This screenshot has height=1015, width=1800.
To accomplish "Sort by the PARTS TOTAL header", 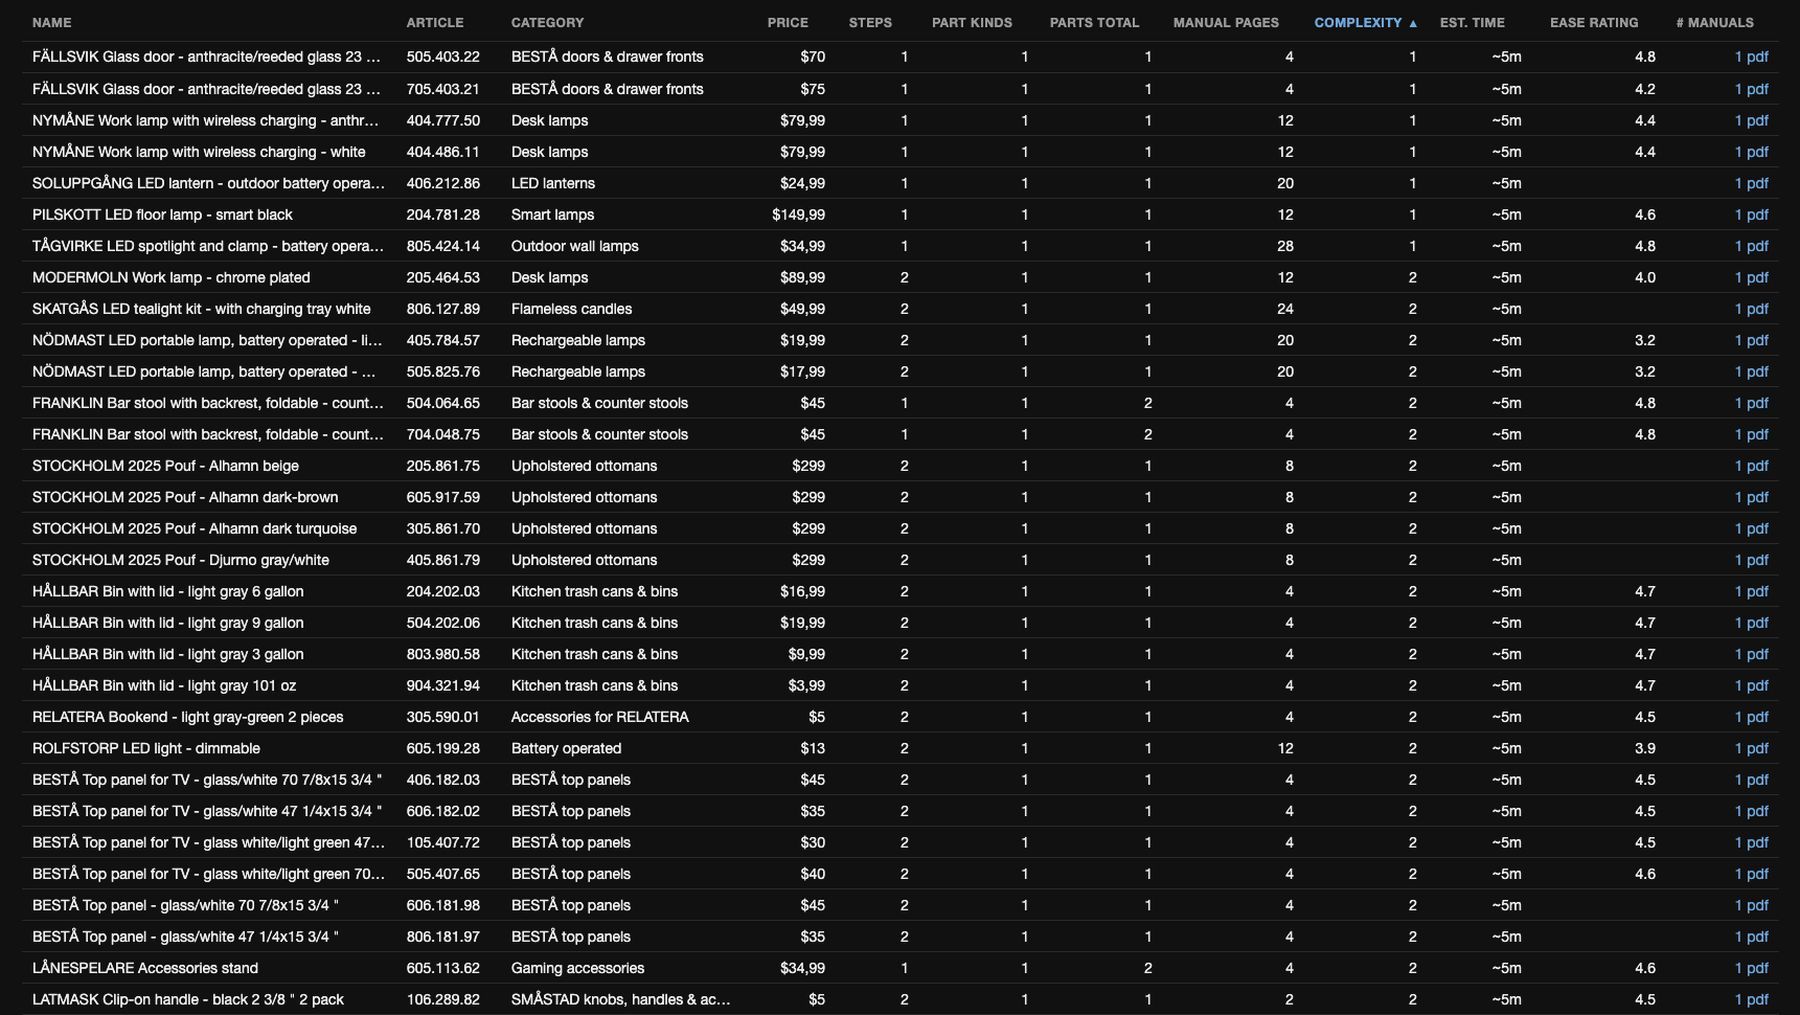I will 1094,22.
